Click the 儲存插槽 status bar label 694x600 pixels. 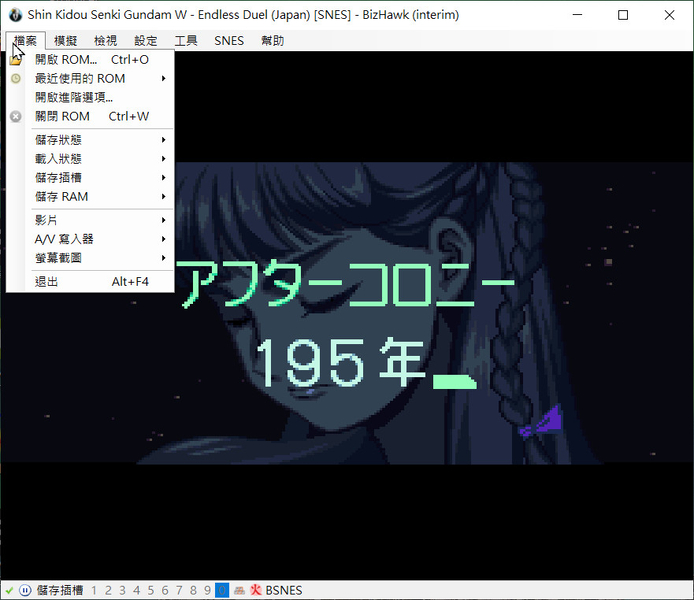(x=60, y=590)
